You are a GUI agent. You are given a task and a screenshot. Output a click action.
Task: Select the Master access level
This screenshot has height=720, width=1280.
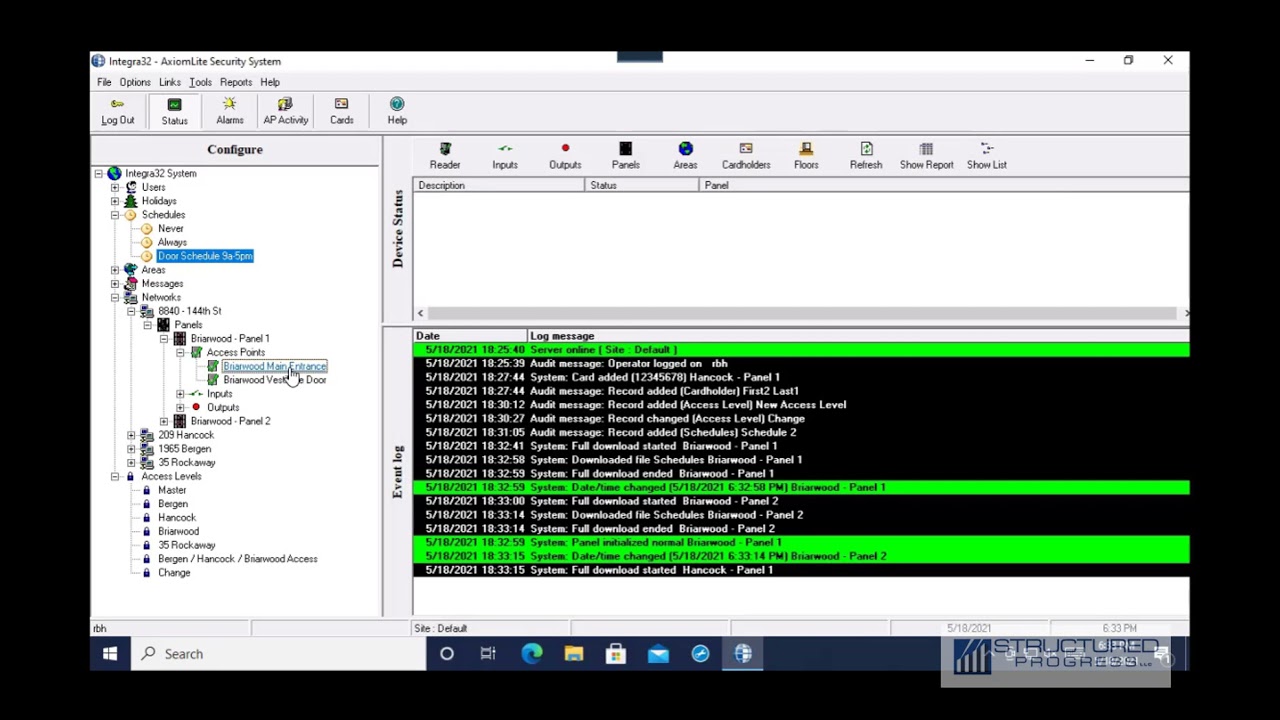172,491
